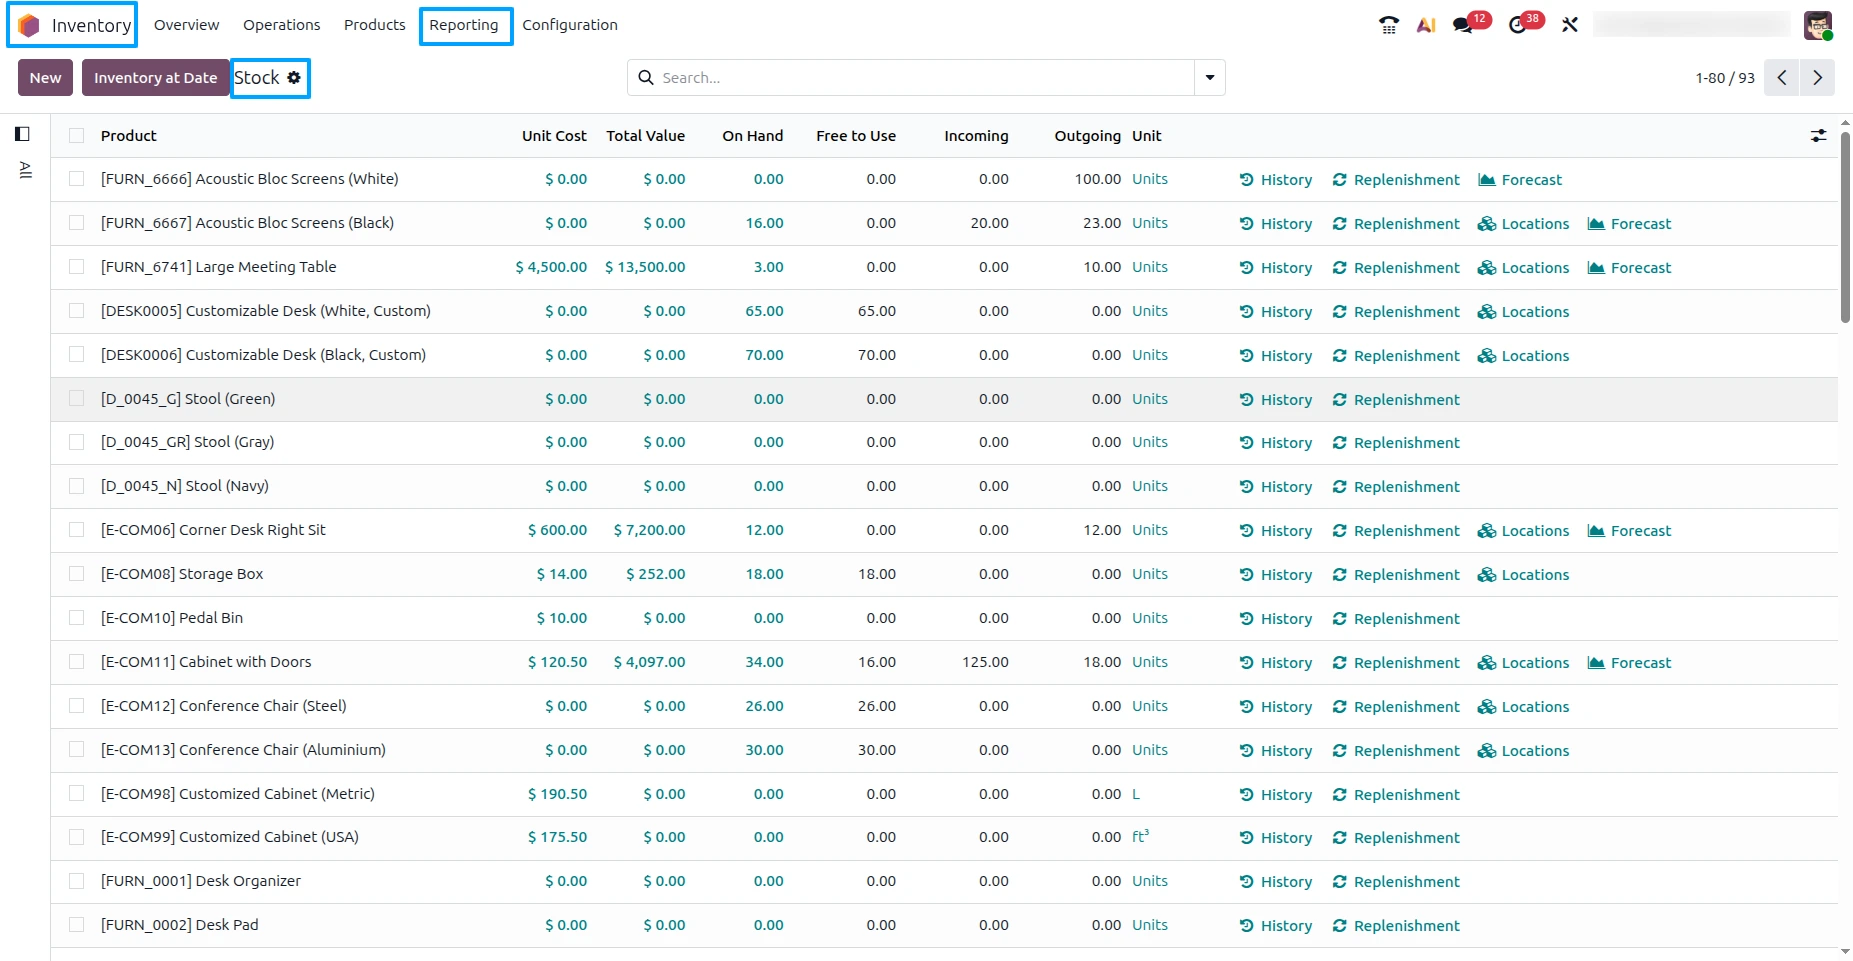Open the column settings adjust icon
The width and height of the screenshot is (1853, 961).
[x=1818, y=135]
